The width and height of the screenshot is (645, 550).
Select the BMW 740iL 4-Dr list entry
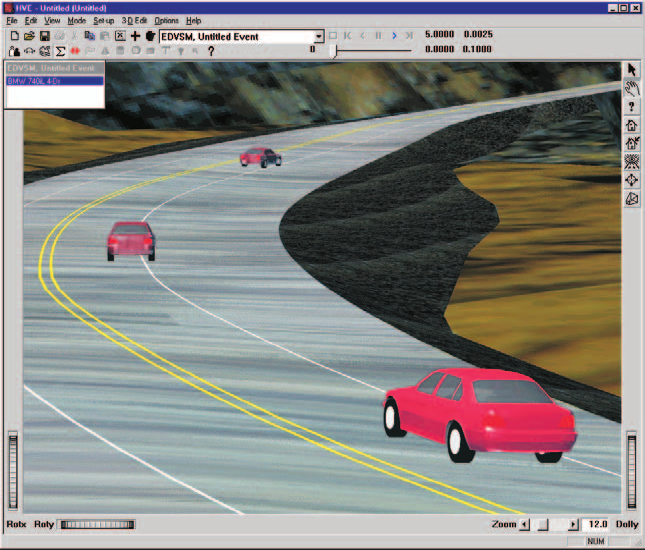tap(55, 81)
